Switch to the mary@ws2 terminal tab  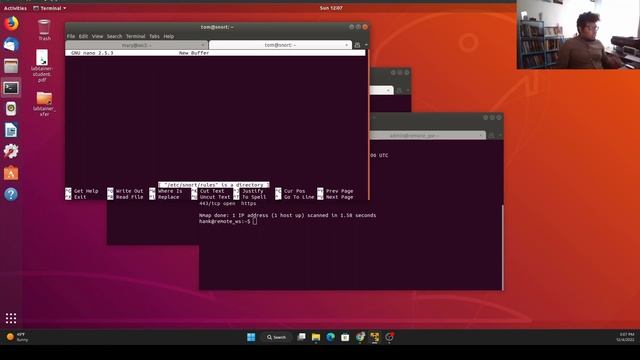(136, 45)
